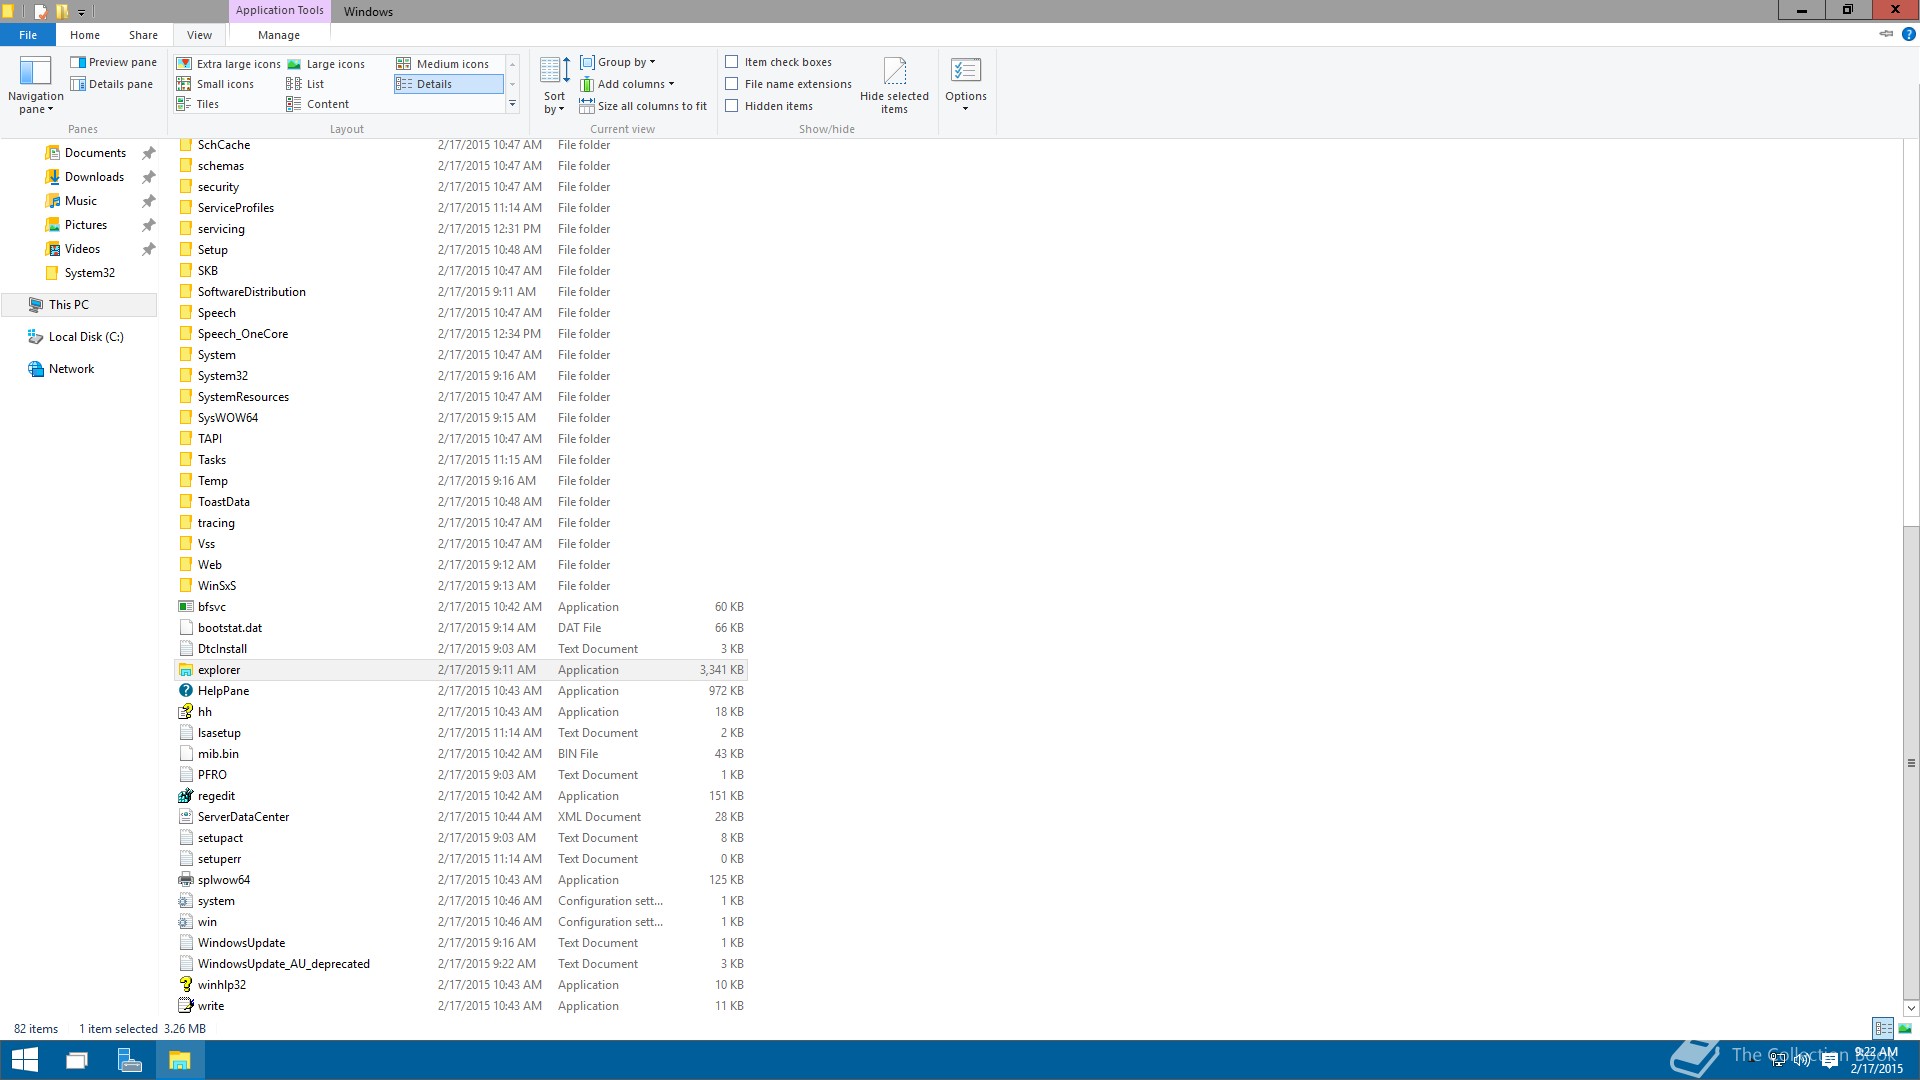Screen dimensions: 1920x1080
Task: Switch layout to Content view
Action: (x=317, y=104)
